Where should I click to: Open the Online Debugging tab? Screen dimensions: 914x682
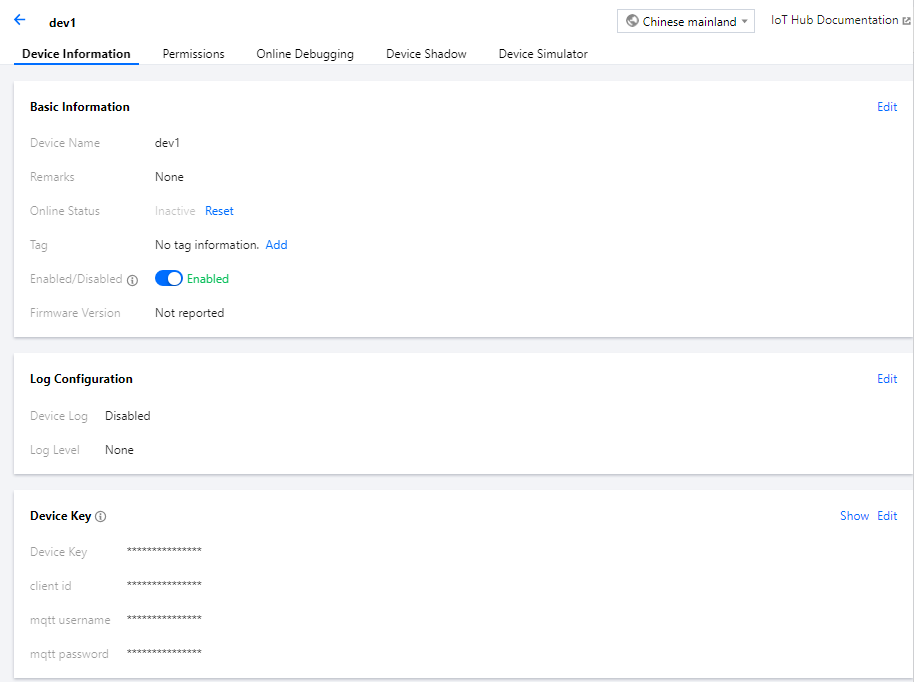tap(305, 54)
